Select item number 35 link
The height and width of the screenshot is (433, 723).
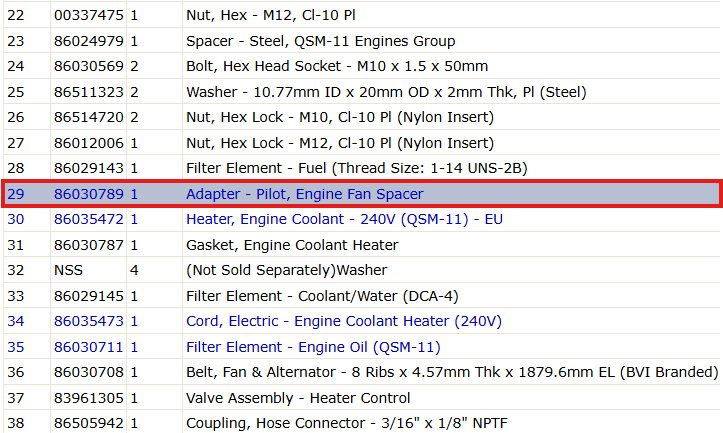tap(16, 347)
